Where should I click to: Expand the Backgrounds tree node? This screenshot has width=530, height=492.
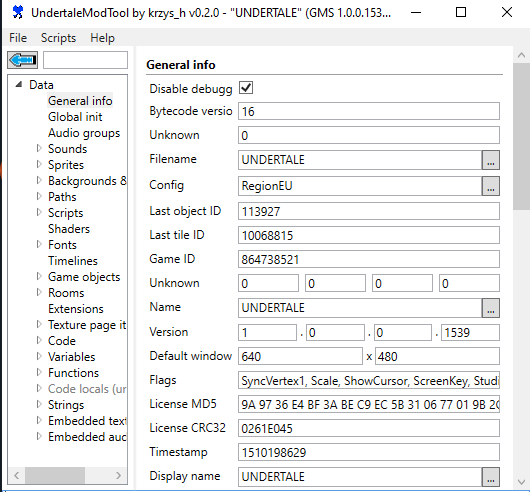coord(39,180)
